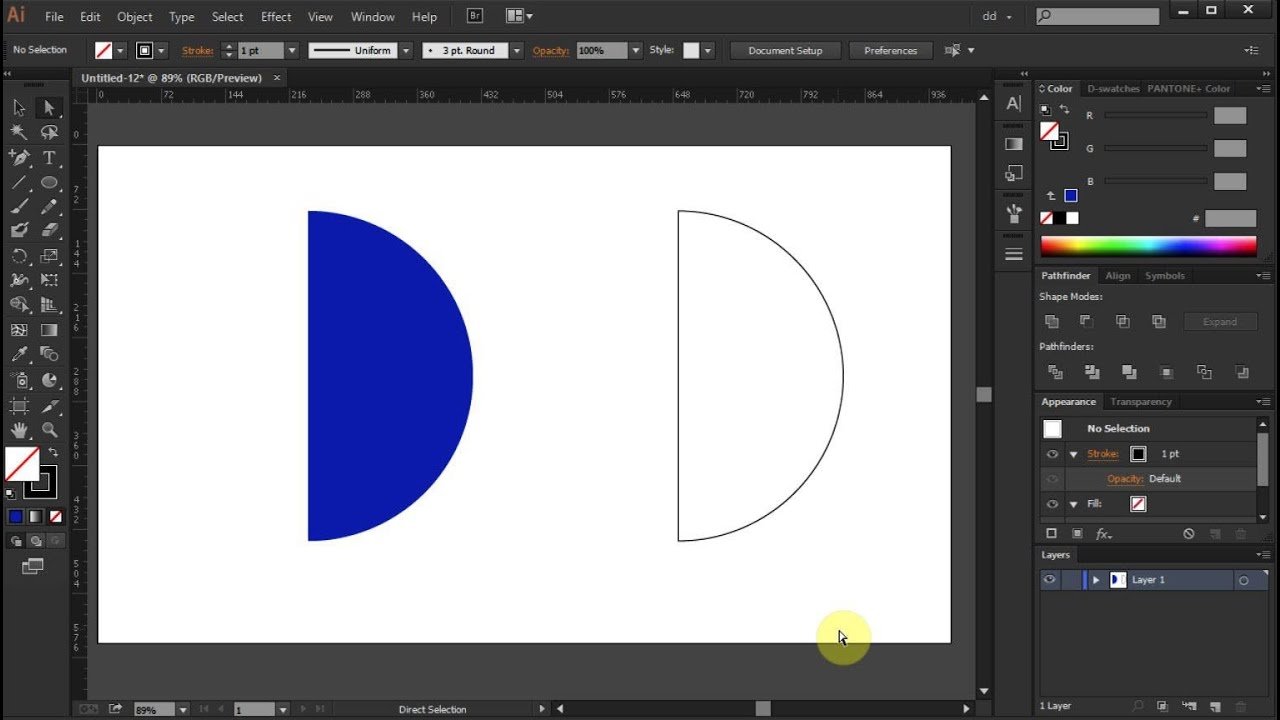Viewport: 1280px width, 720px height.
Task: Expand Layer 1 sublayers
Action: [x=1096, y=580]
